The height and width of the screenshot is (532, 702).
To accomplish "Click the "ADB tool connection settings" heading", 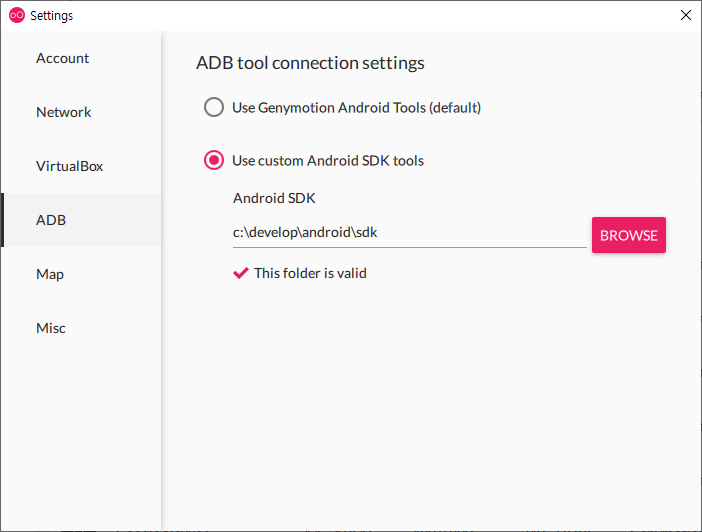I will (310, 63).
